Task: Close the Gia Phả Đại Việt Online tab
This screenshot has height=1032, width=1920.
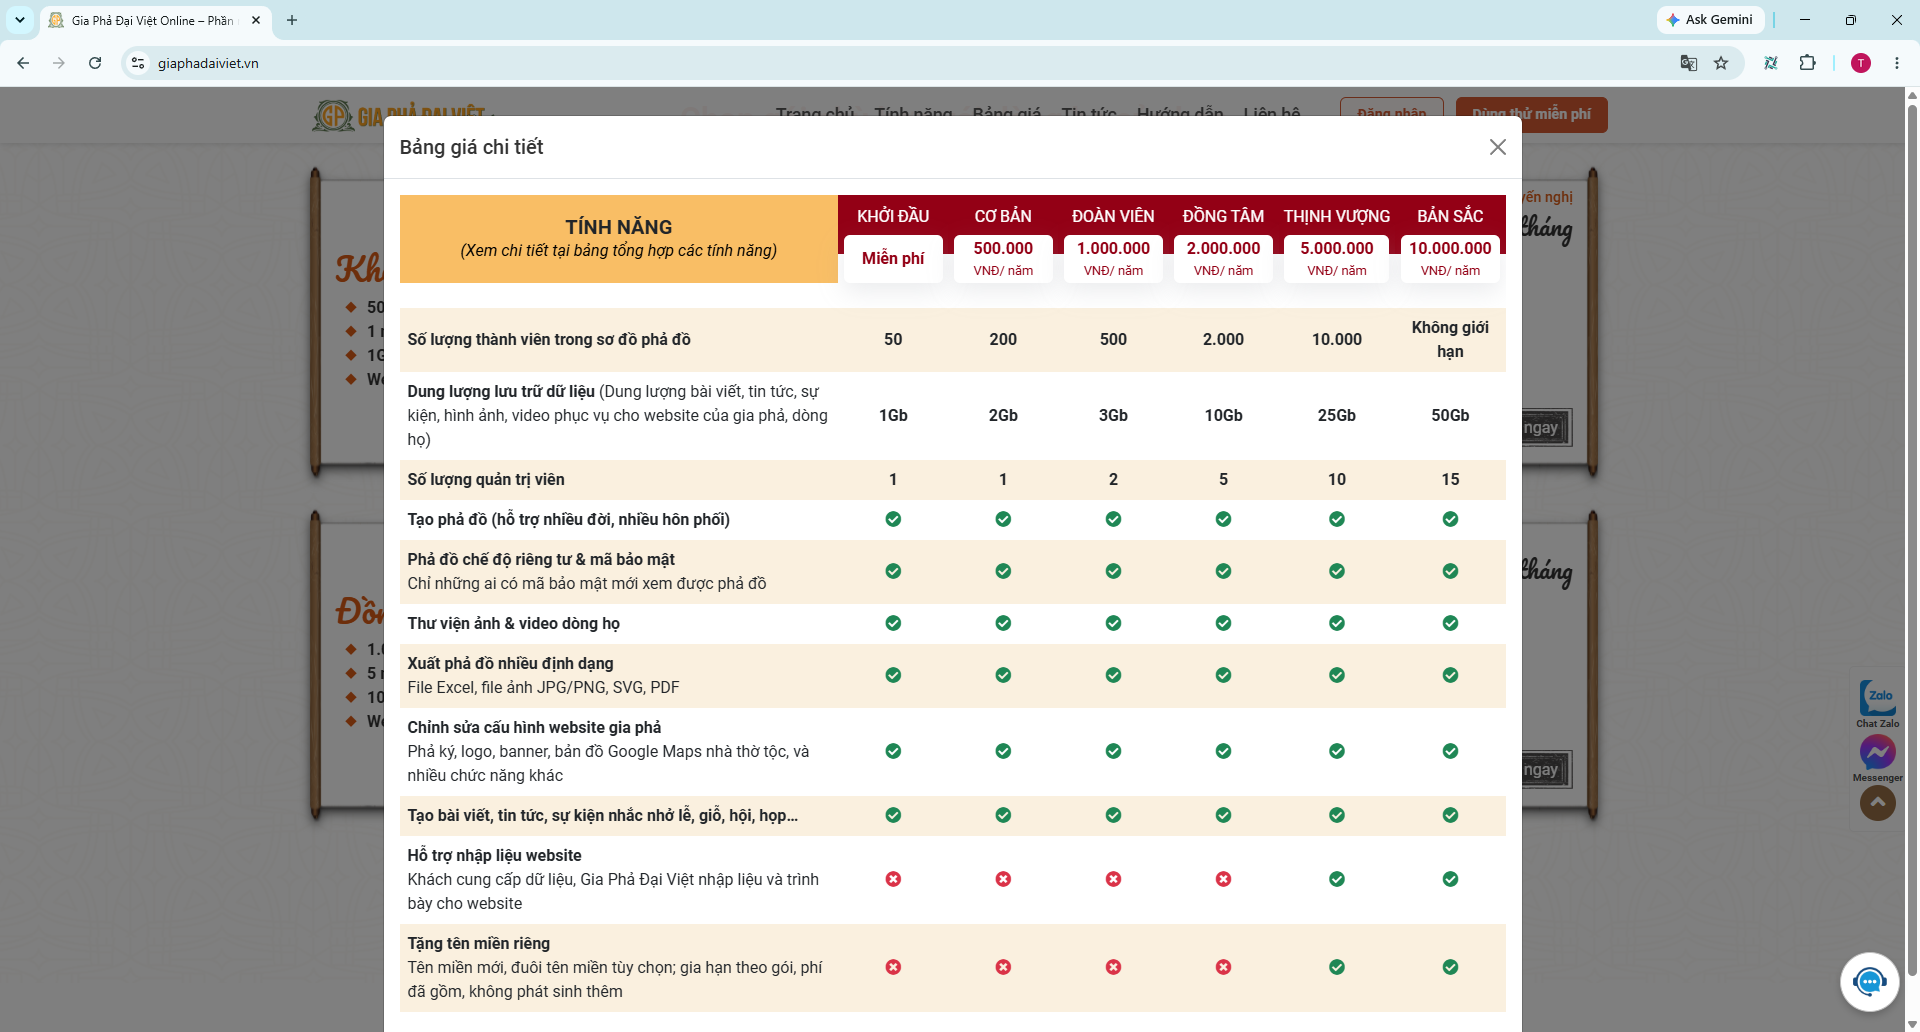Action: 256,20
